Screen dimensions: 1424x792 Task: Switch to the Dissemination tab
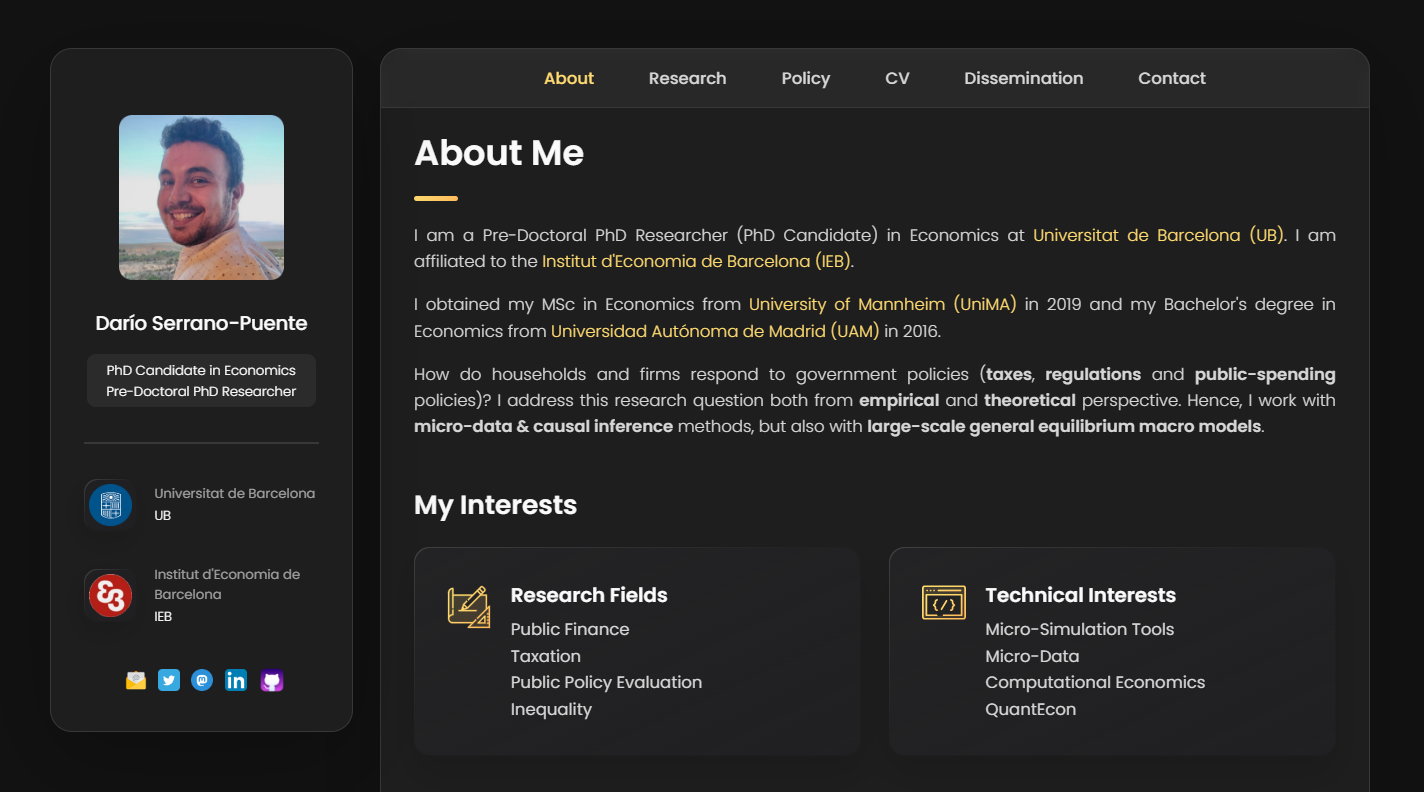1023,78
